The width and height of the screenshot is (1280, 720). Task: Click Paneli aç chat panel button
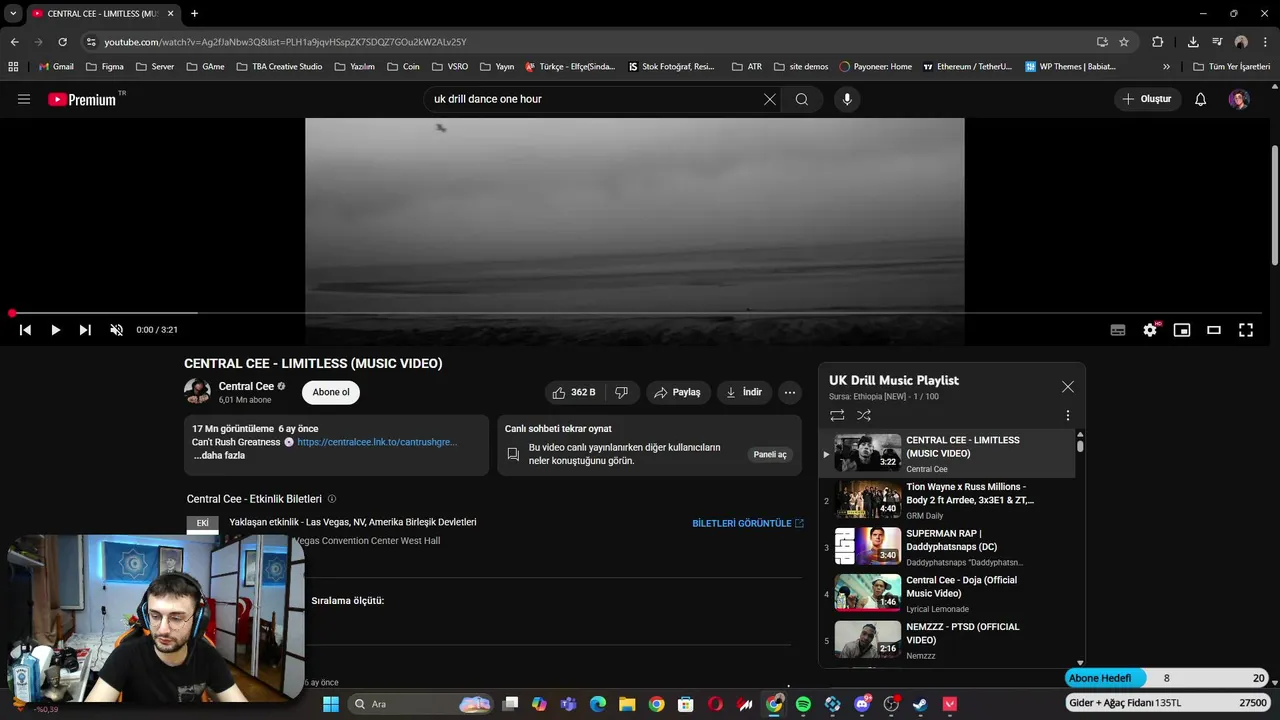[x=770, y=454]
